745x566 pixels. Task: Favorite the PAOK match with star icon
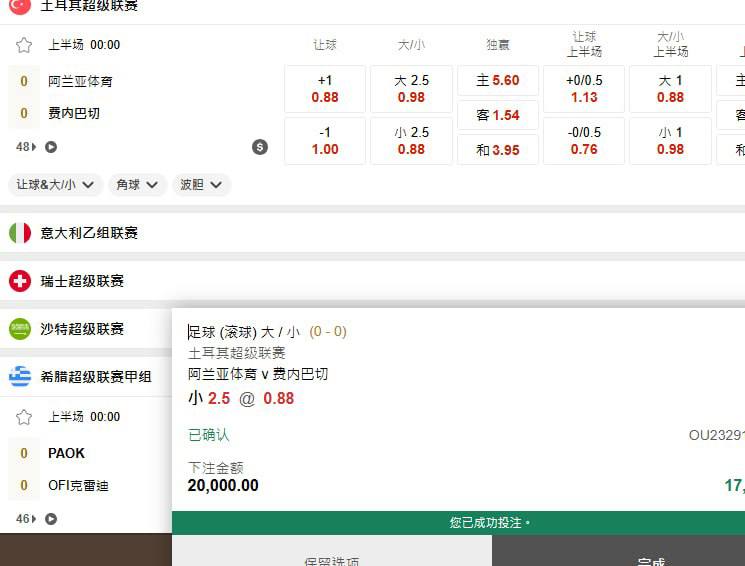[24, 417]
